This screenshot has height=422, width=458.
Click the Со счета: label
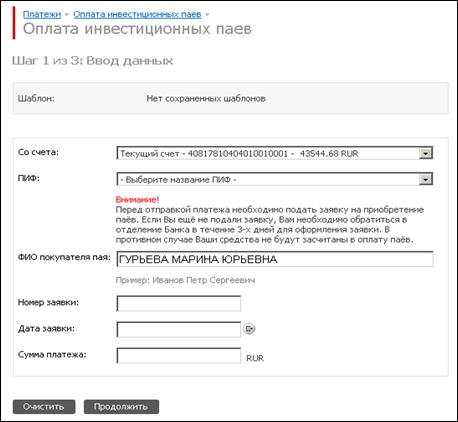tap(38, 152)
